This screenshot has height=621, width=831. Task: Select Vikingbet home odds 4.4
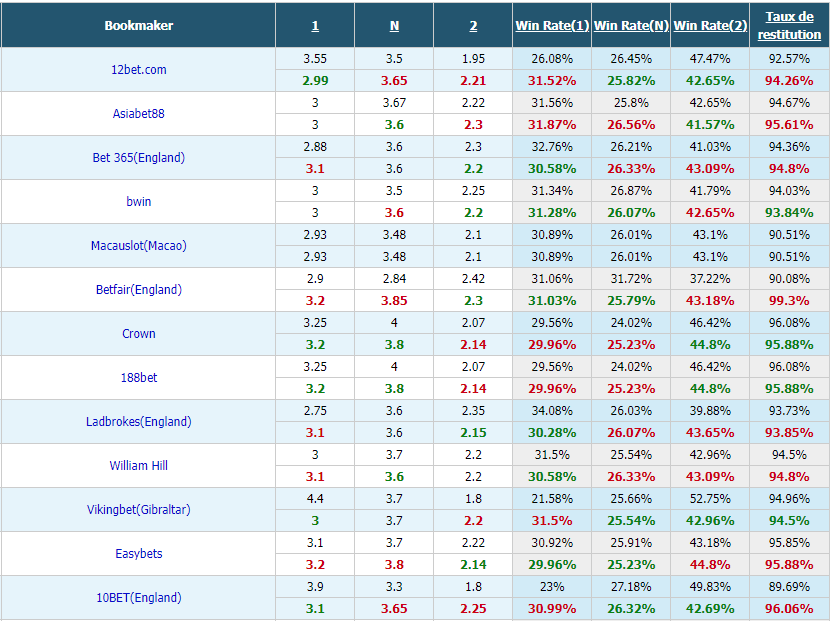pos(315,499)
